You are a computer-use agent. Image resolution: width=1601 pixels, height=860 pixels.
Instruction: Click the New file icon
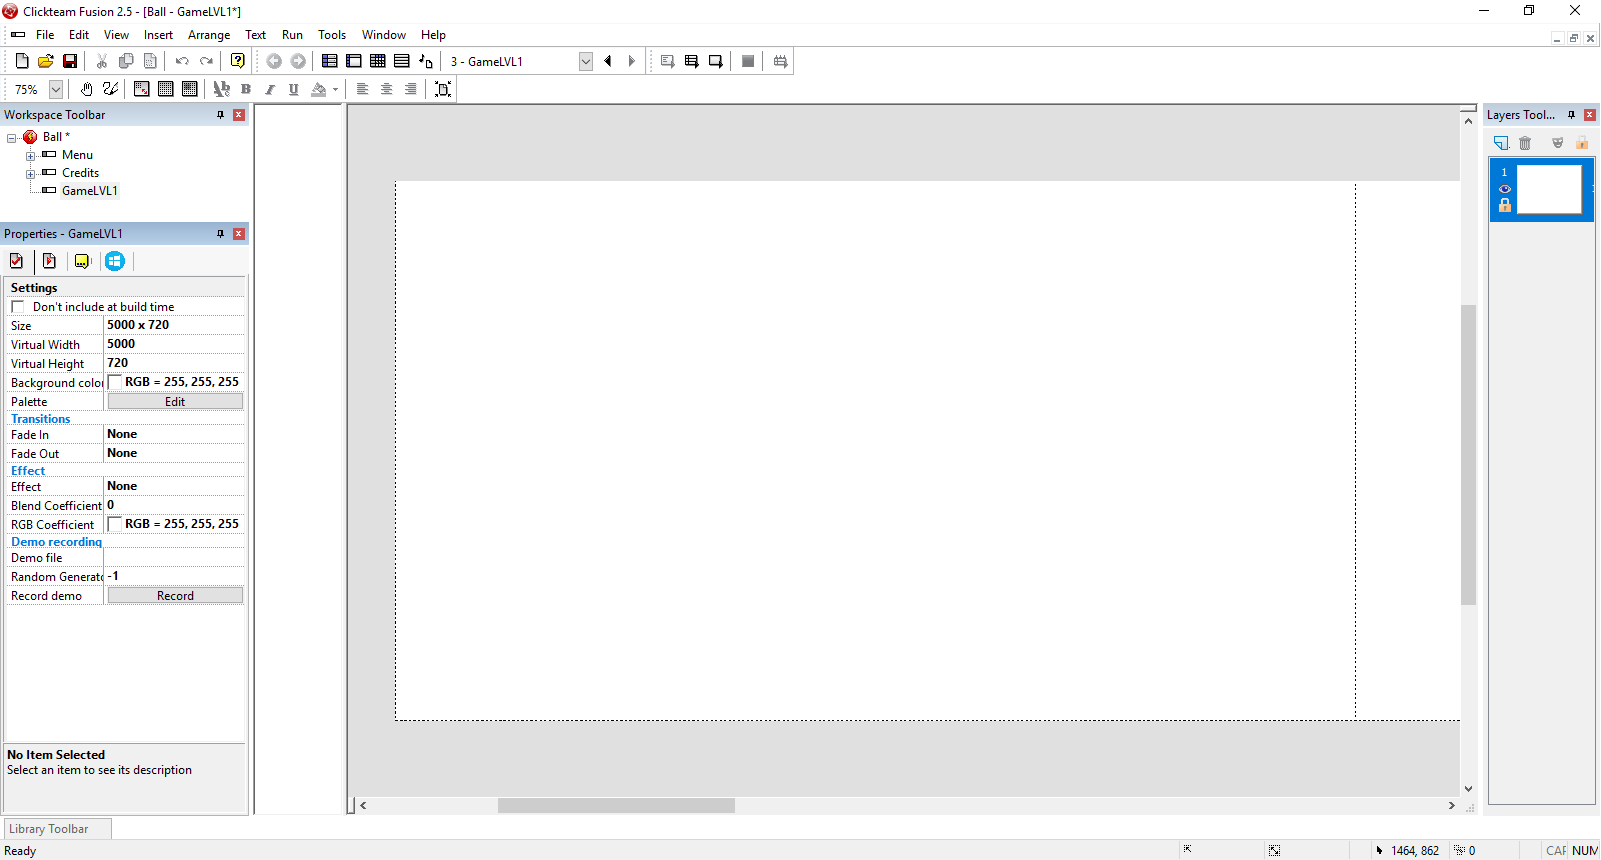(22, 61)
